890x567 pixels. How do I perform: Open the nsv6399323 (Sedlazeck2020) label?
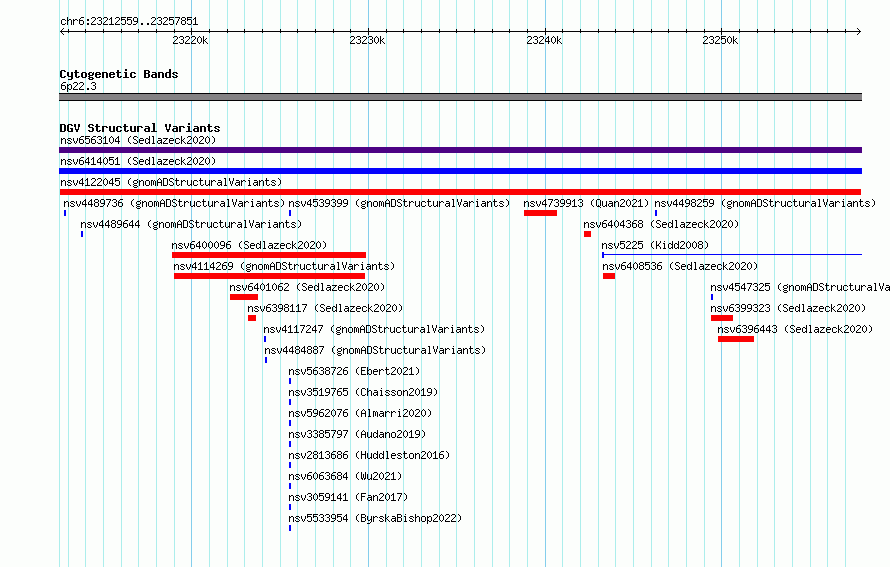click(x=788, y=308)
